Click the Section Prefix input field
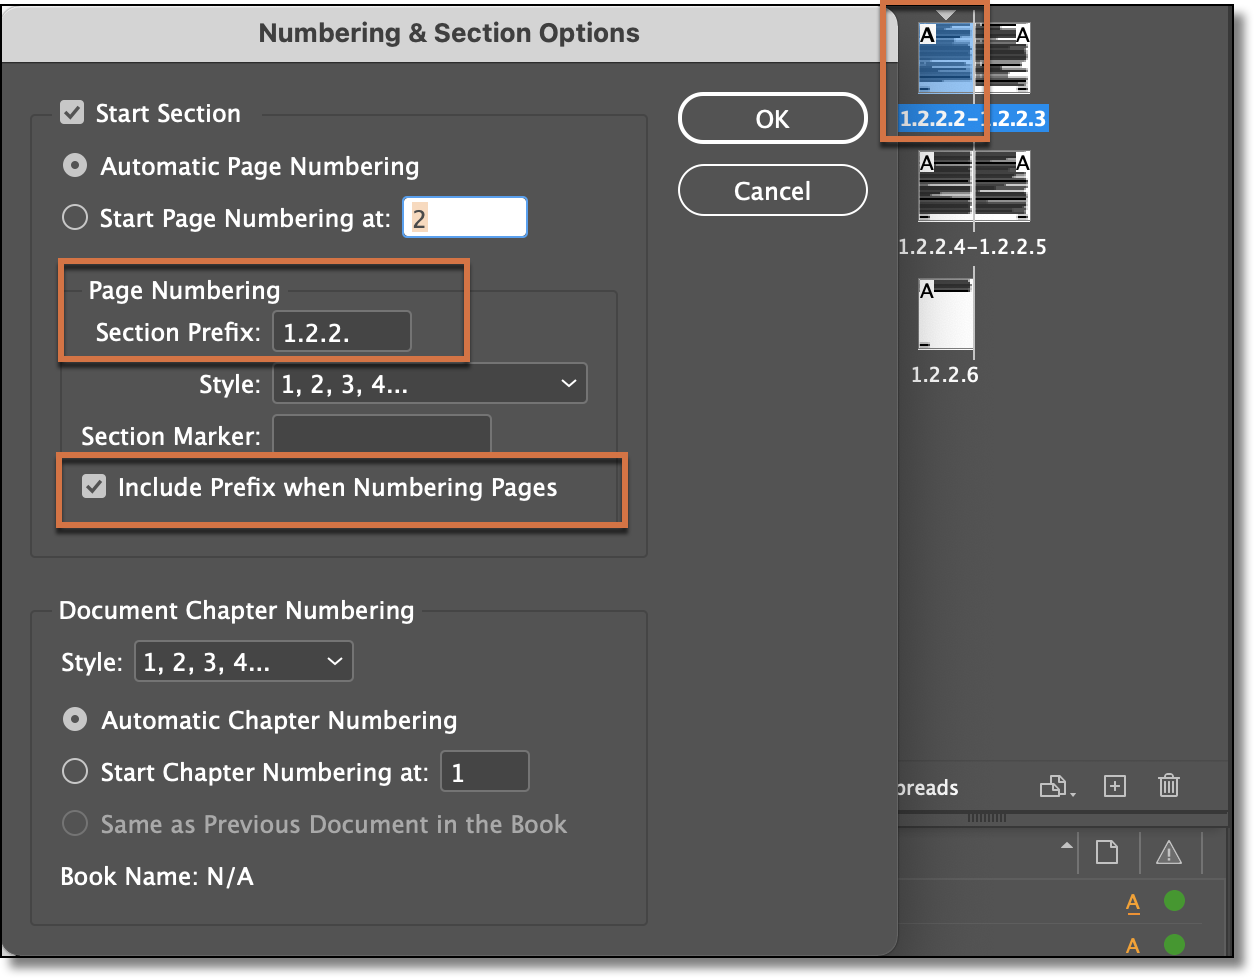 click(341, 331)
